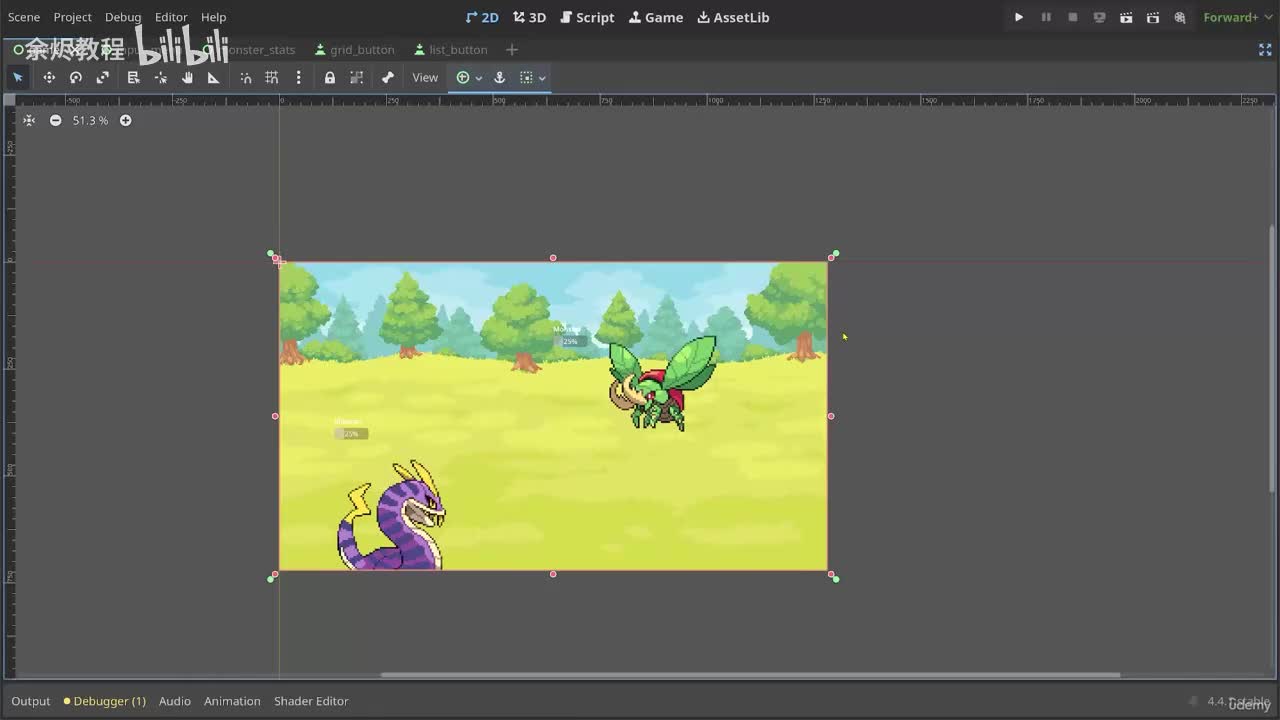Switch to the 3D workspace
Image resolution: width=1280 pixels, height=720 pixels.
529,17
